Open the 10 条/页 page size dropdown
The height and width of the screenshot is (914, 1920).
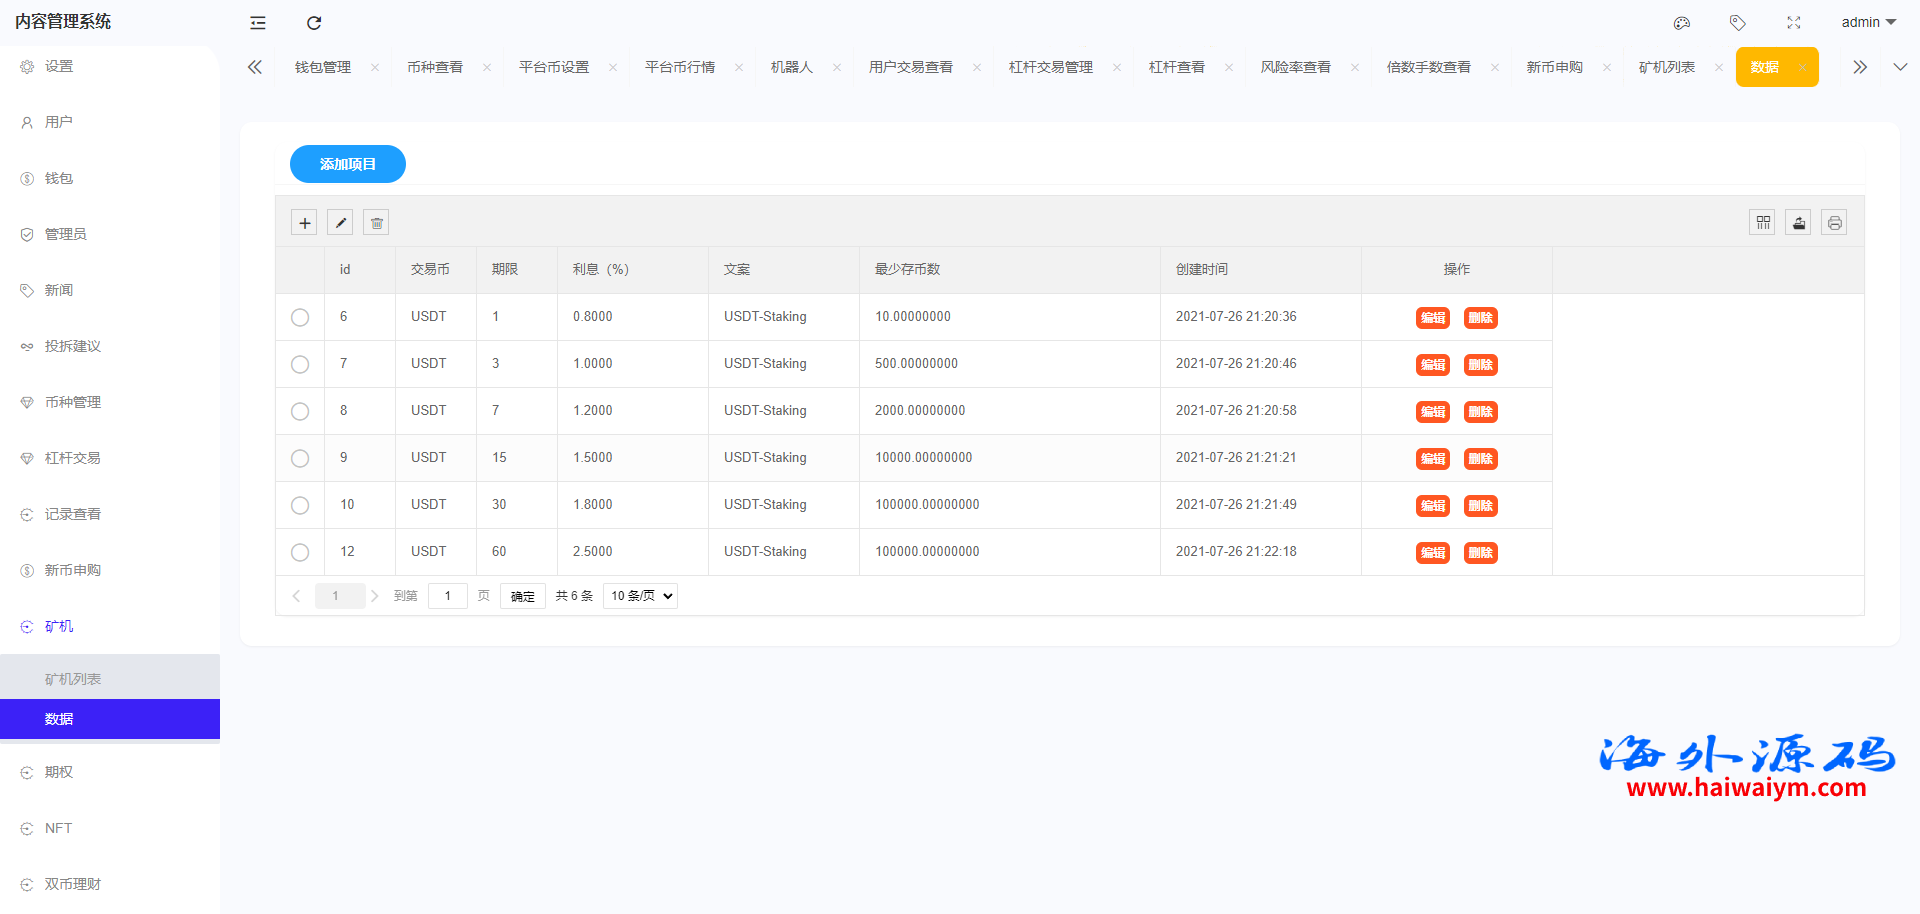point(640,596)
